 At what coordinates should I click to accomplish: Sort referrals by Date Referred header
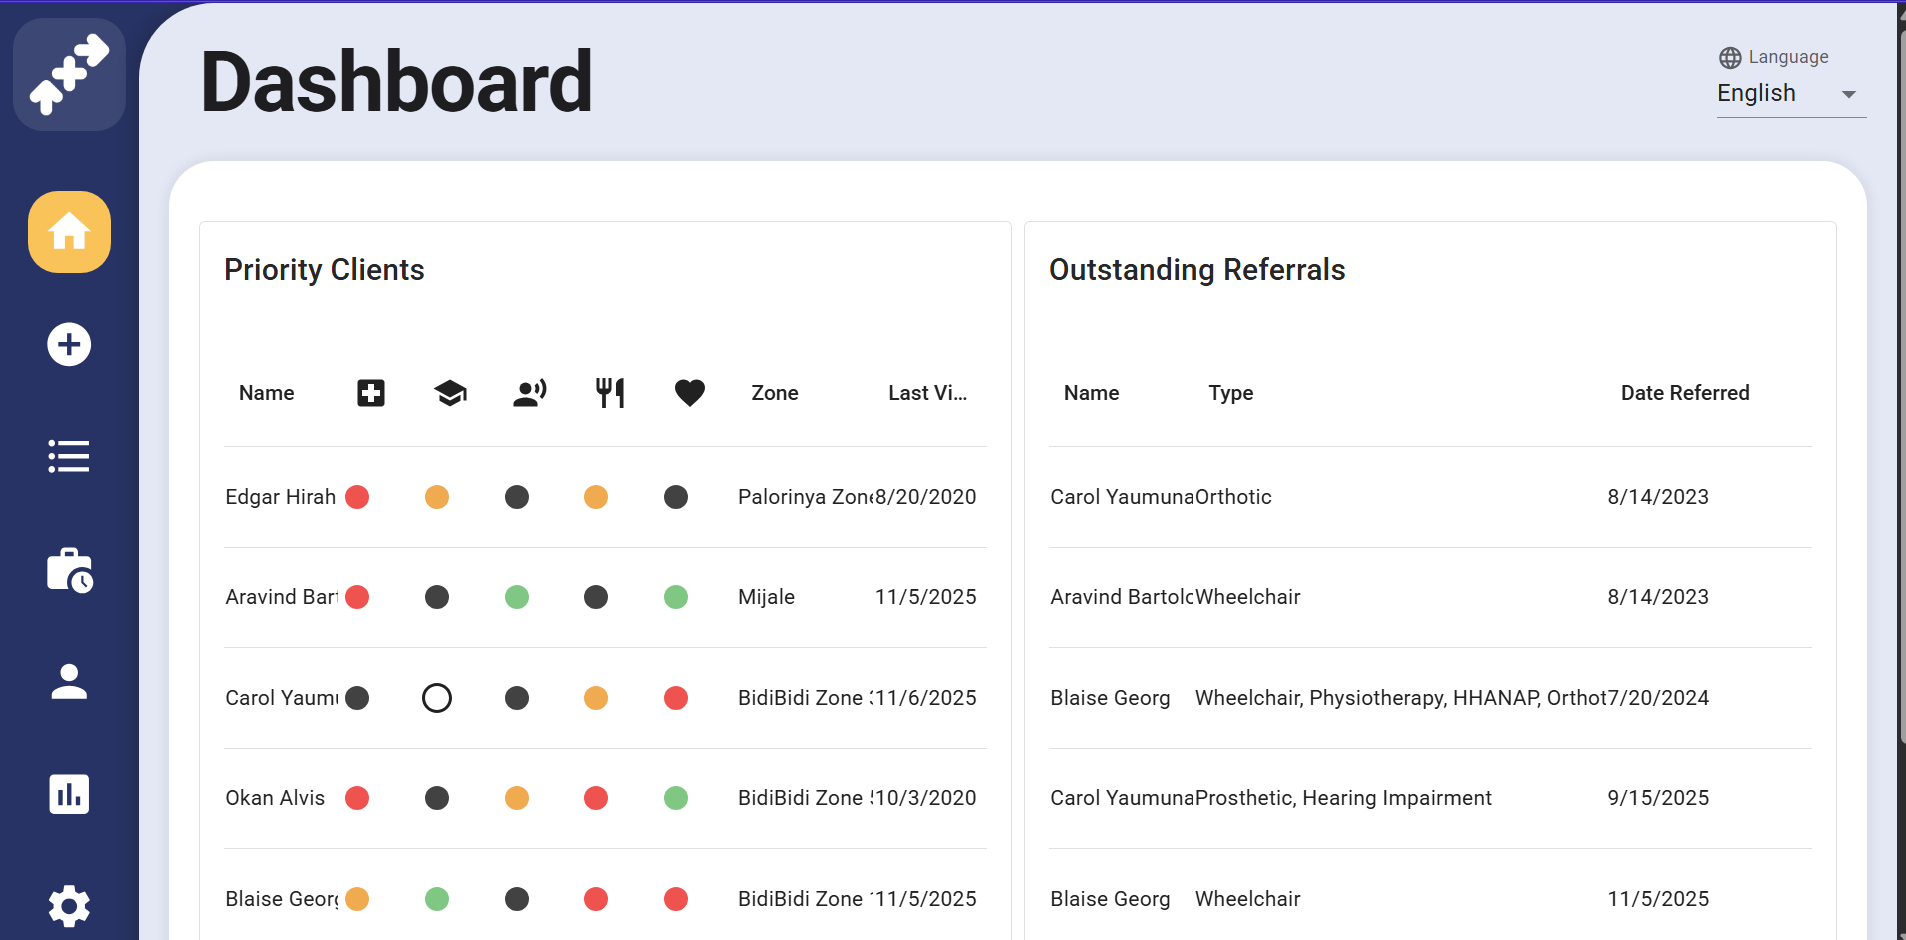tap(1684, 393)
